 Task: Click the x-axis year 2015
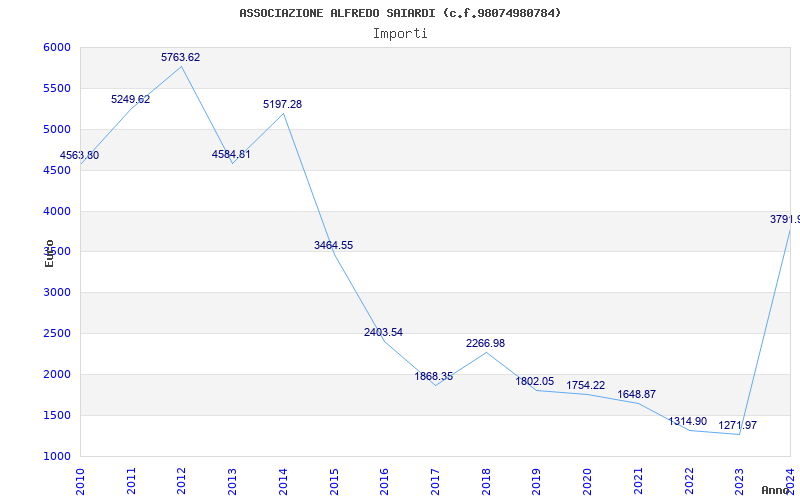[334, 481]
